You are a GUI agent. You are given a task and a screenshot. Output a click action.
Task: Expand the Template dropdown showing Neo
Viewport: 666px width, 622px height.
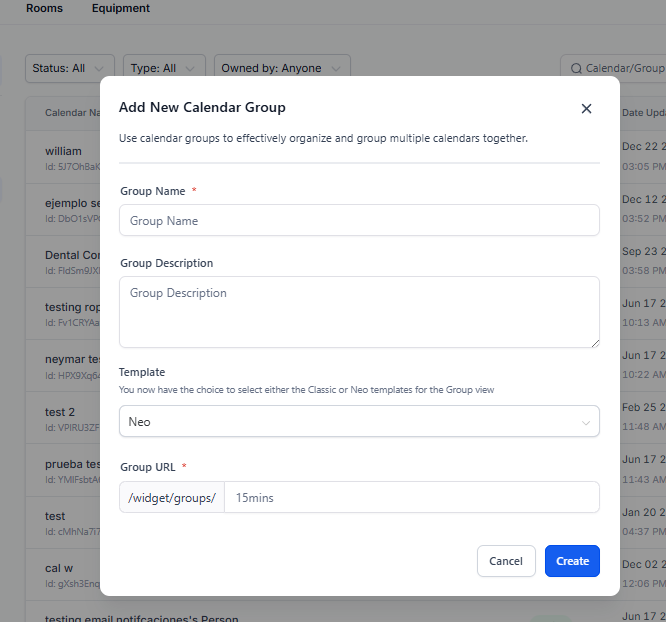click(x=359, y=422)
